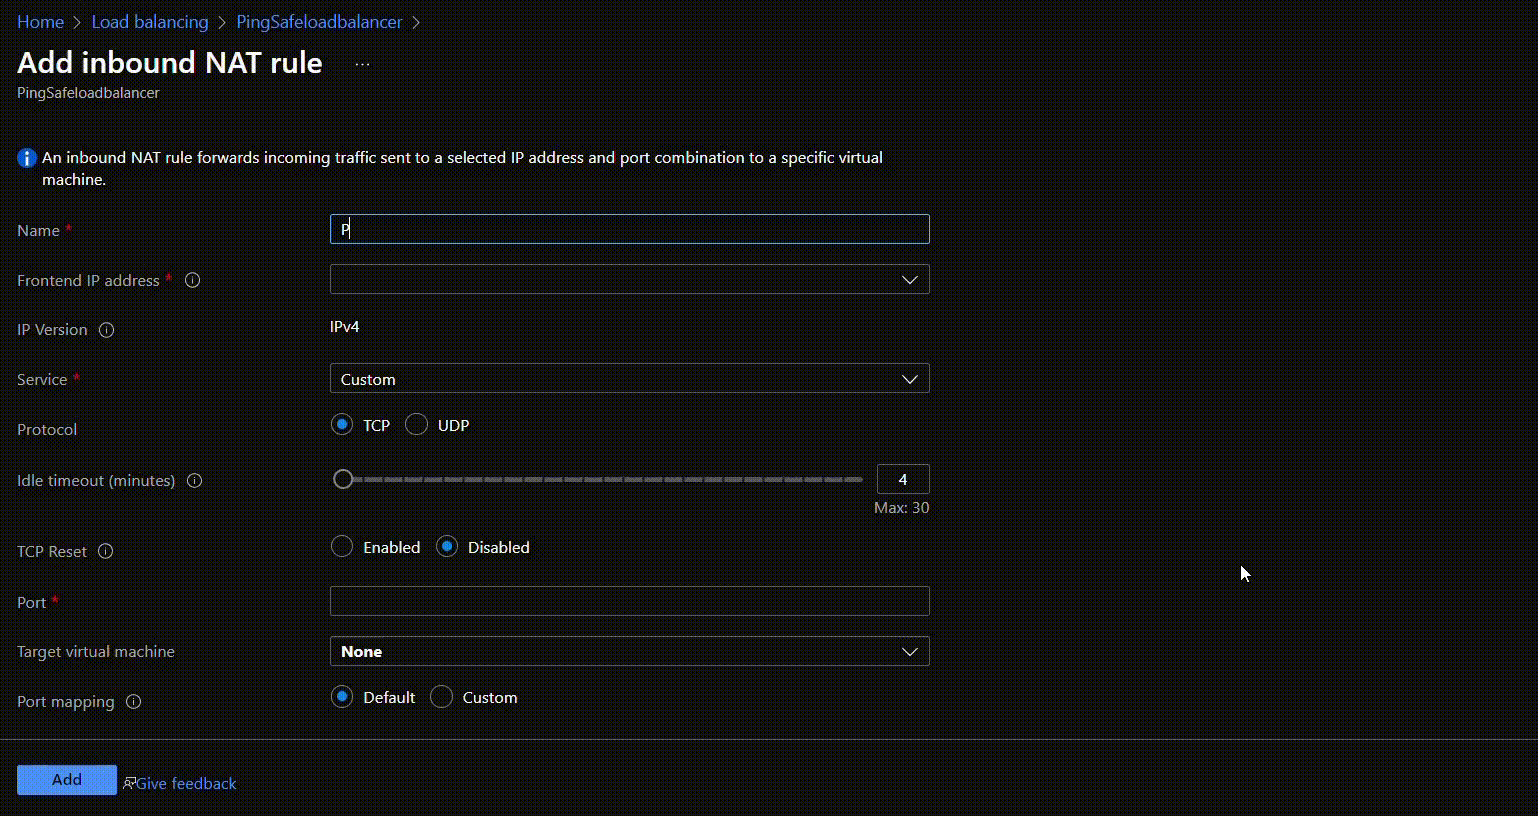Open the ellipsis menu beside page title

362,64
